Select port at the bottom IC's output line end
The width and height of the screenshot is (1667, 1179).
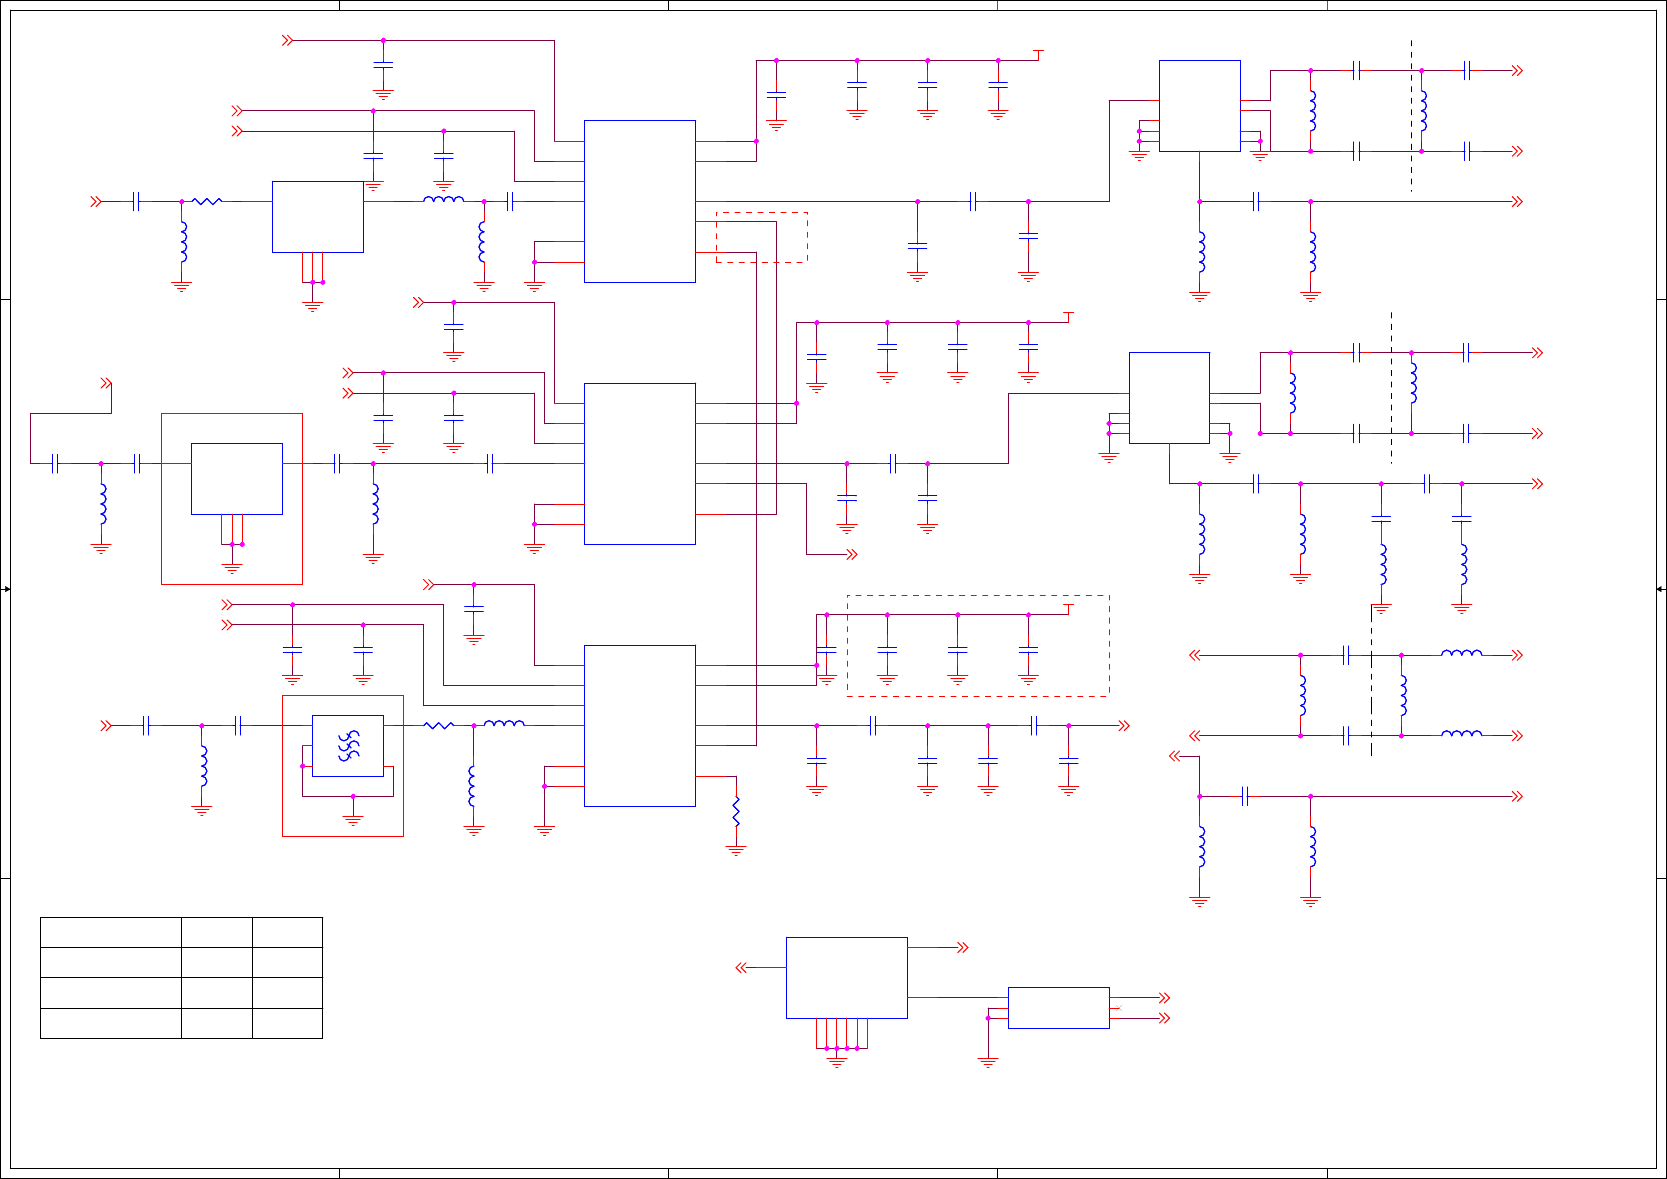[x=1124, y=726]
